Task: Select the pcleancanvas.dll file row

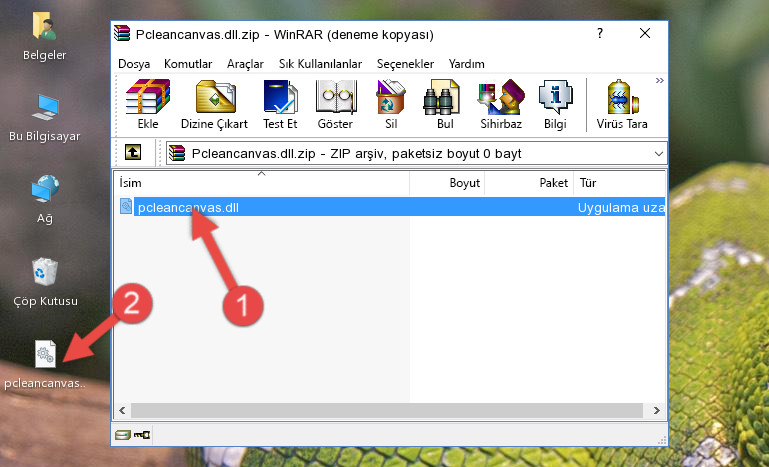Action: [391, 207]
